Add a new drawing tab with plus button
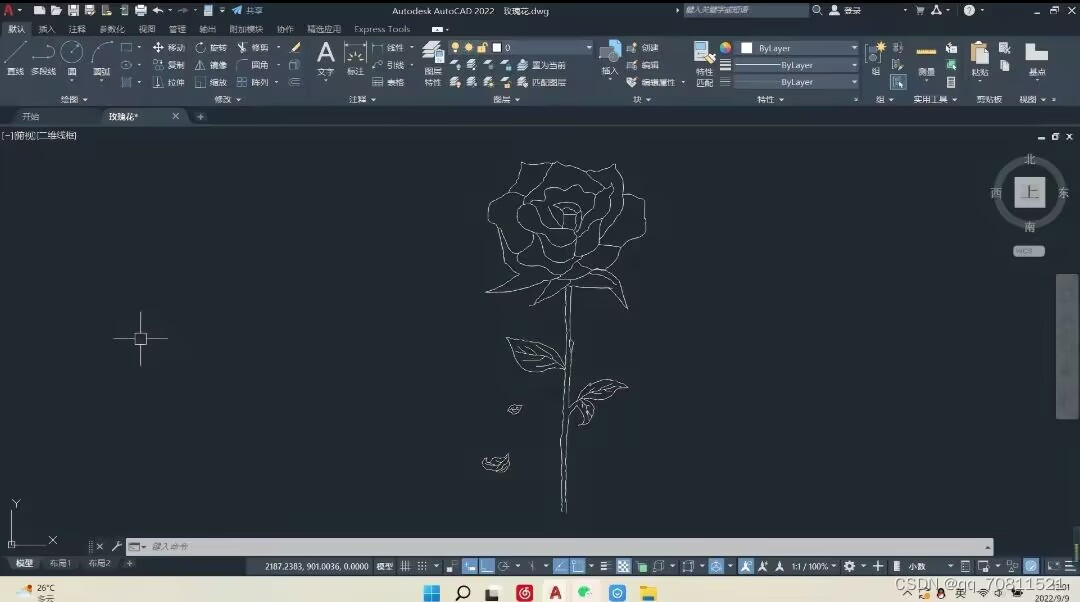The image size is (1080, 602). 200,116
